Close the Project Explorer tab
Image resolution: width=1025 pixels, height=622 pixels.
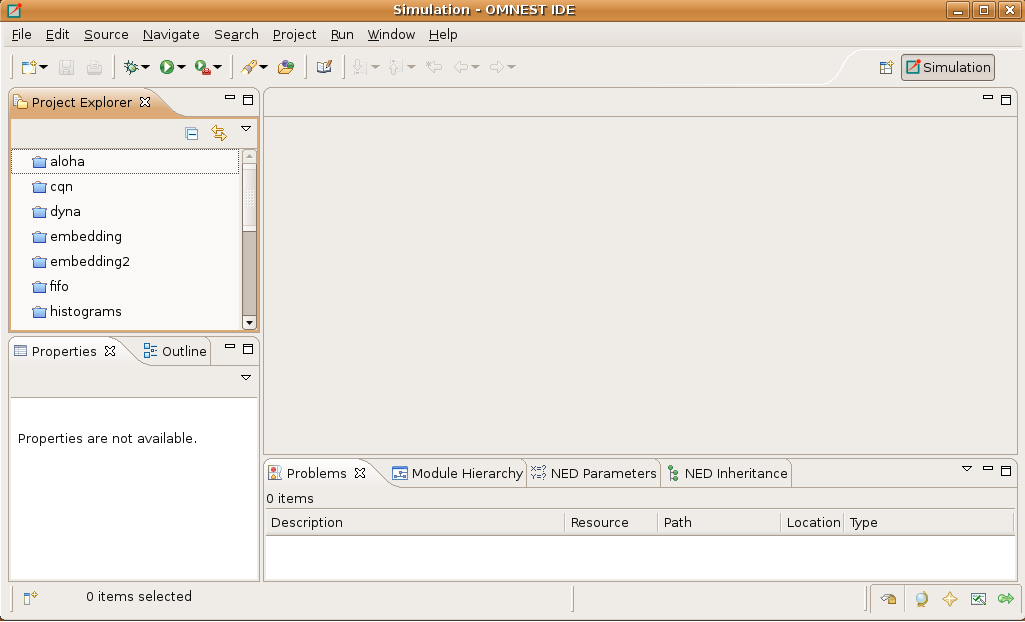pyautogui.click(x=145, y=102)
